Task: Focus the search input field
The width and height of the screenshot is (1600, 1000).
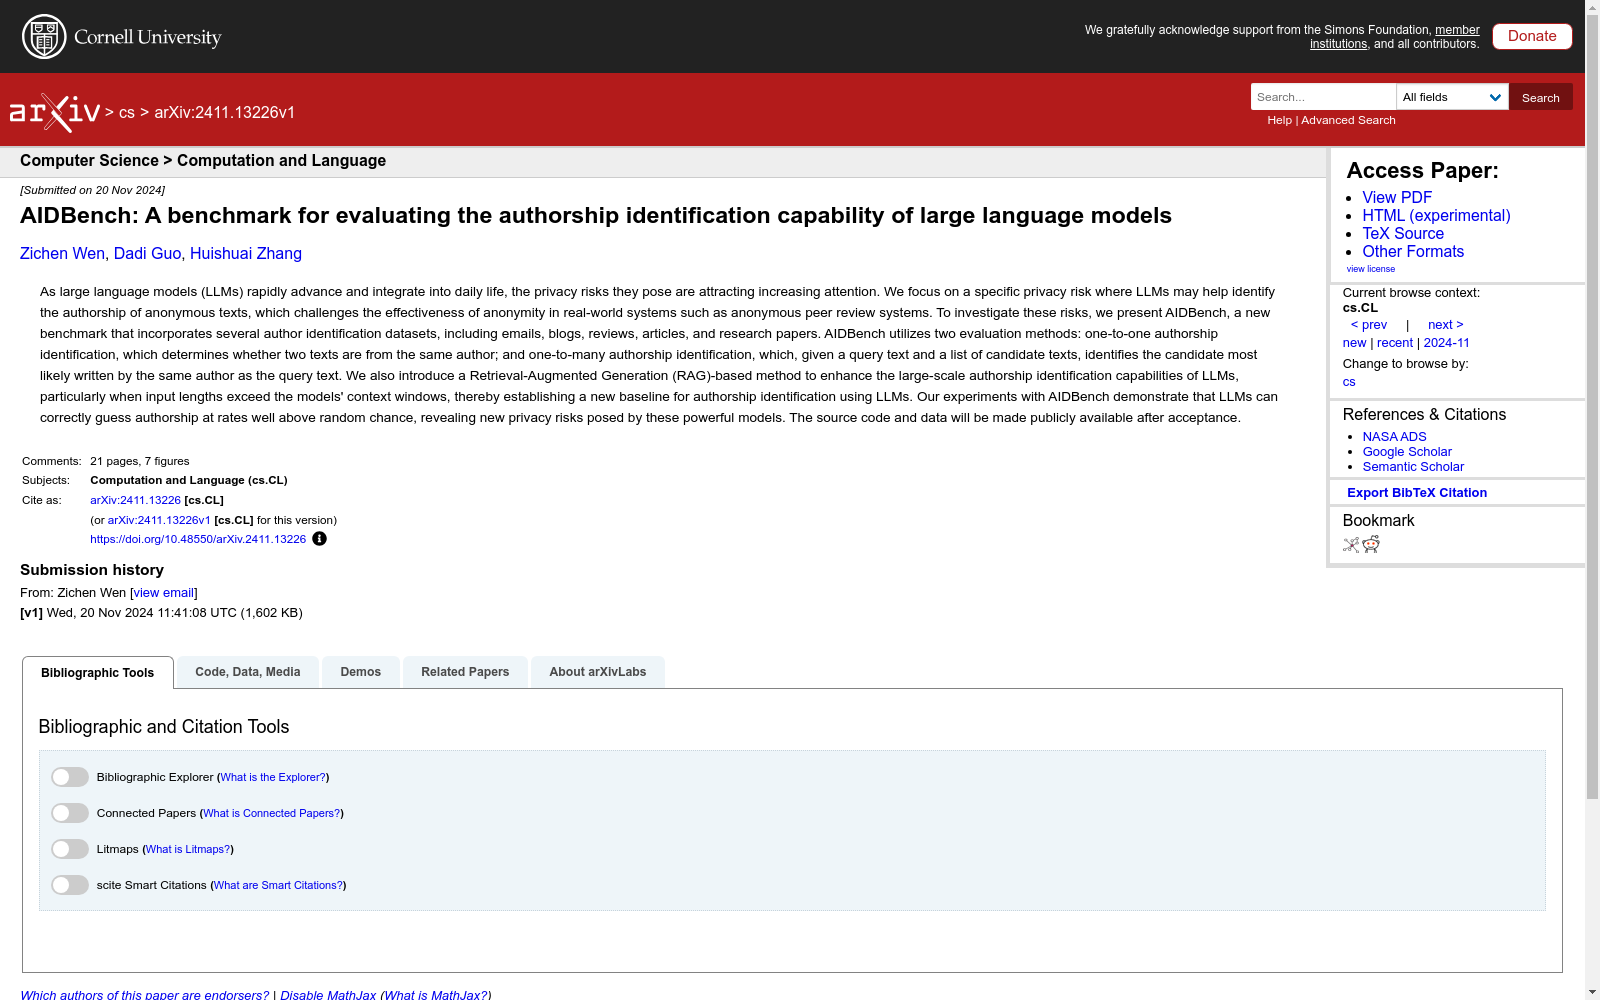Action: [1323, 97]
